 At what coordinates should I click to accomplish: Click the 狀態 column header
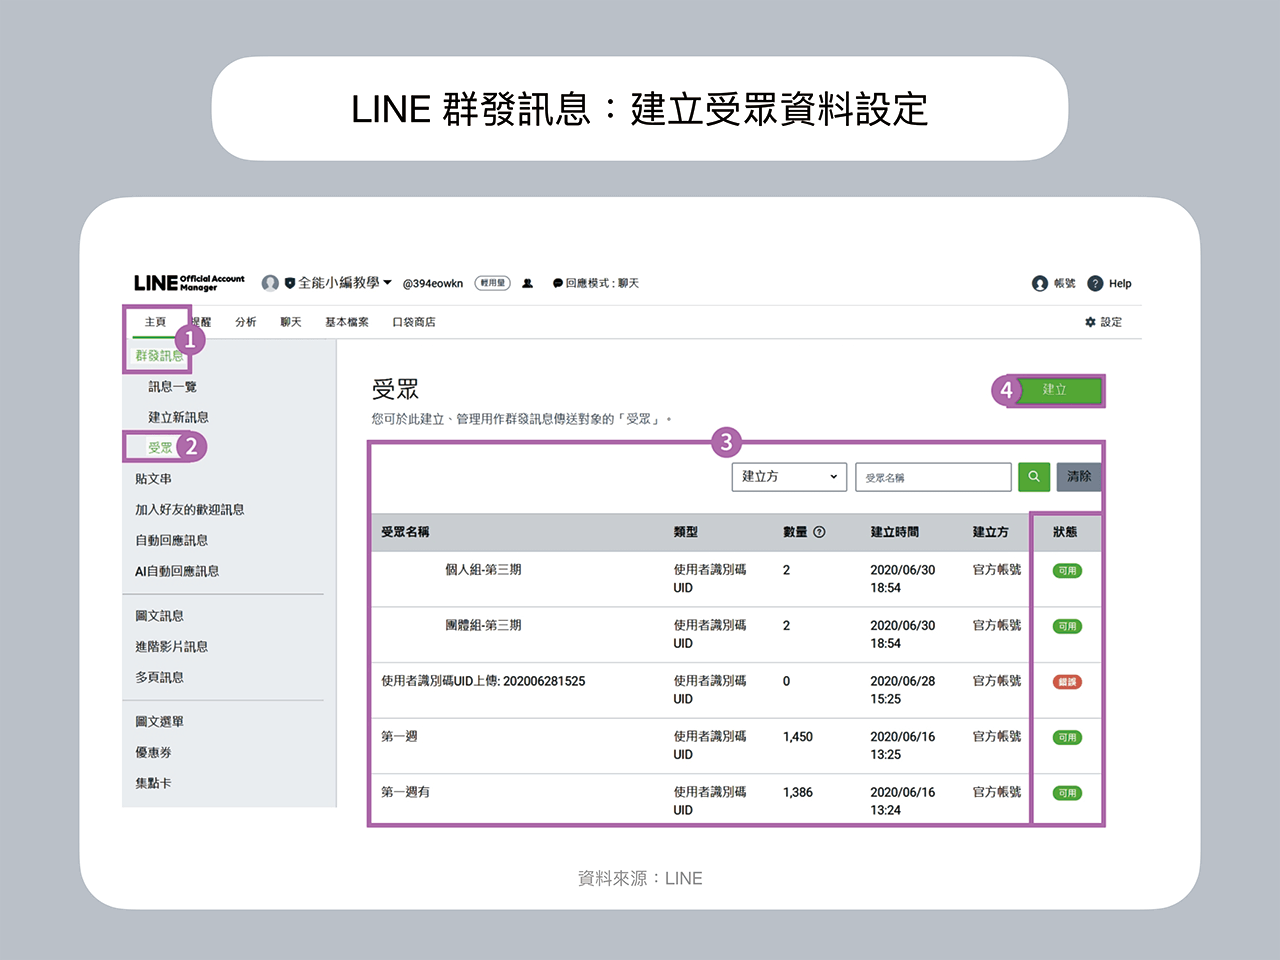(1065, 532)
